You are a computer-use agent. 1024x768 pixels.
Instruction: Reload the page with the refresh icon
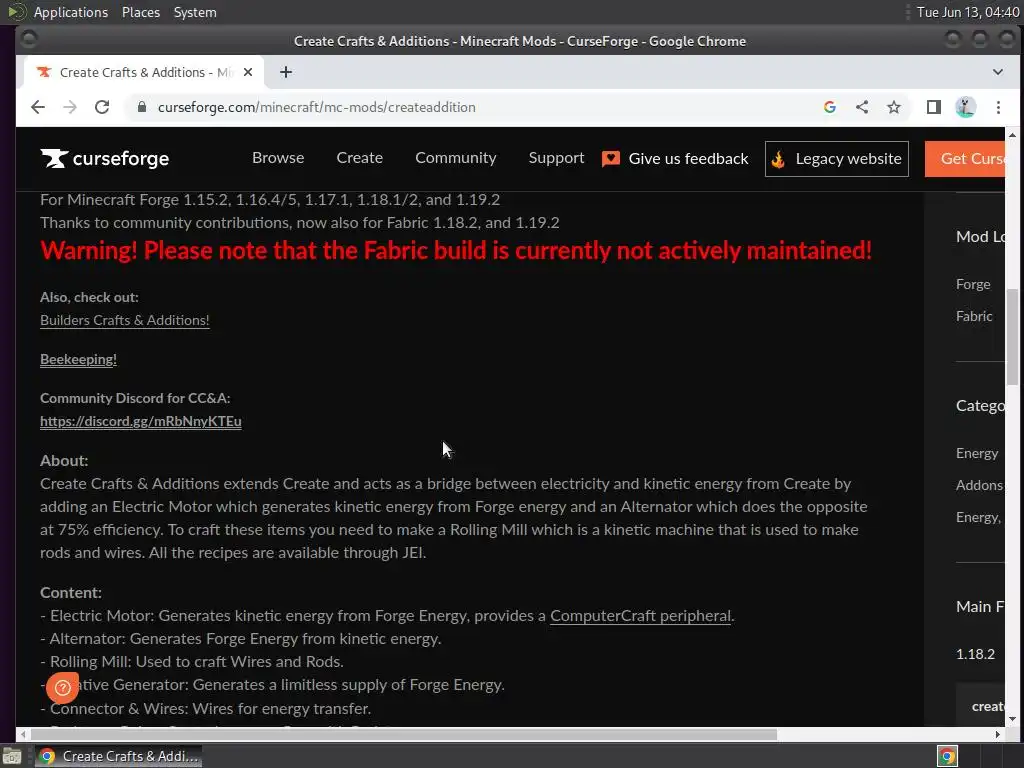[x=102, y=107]
